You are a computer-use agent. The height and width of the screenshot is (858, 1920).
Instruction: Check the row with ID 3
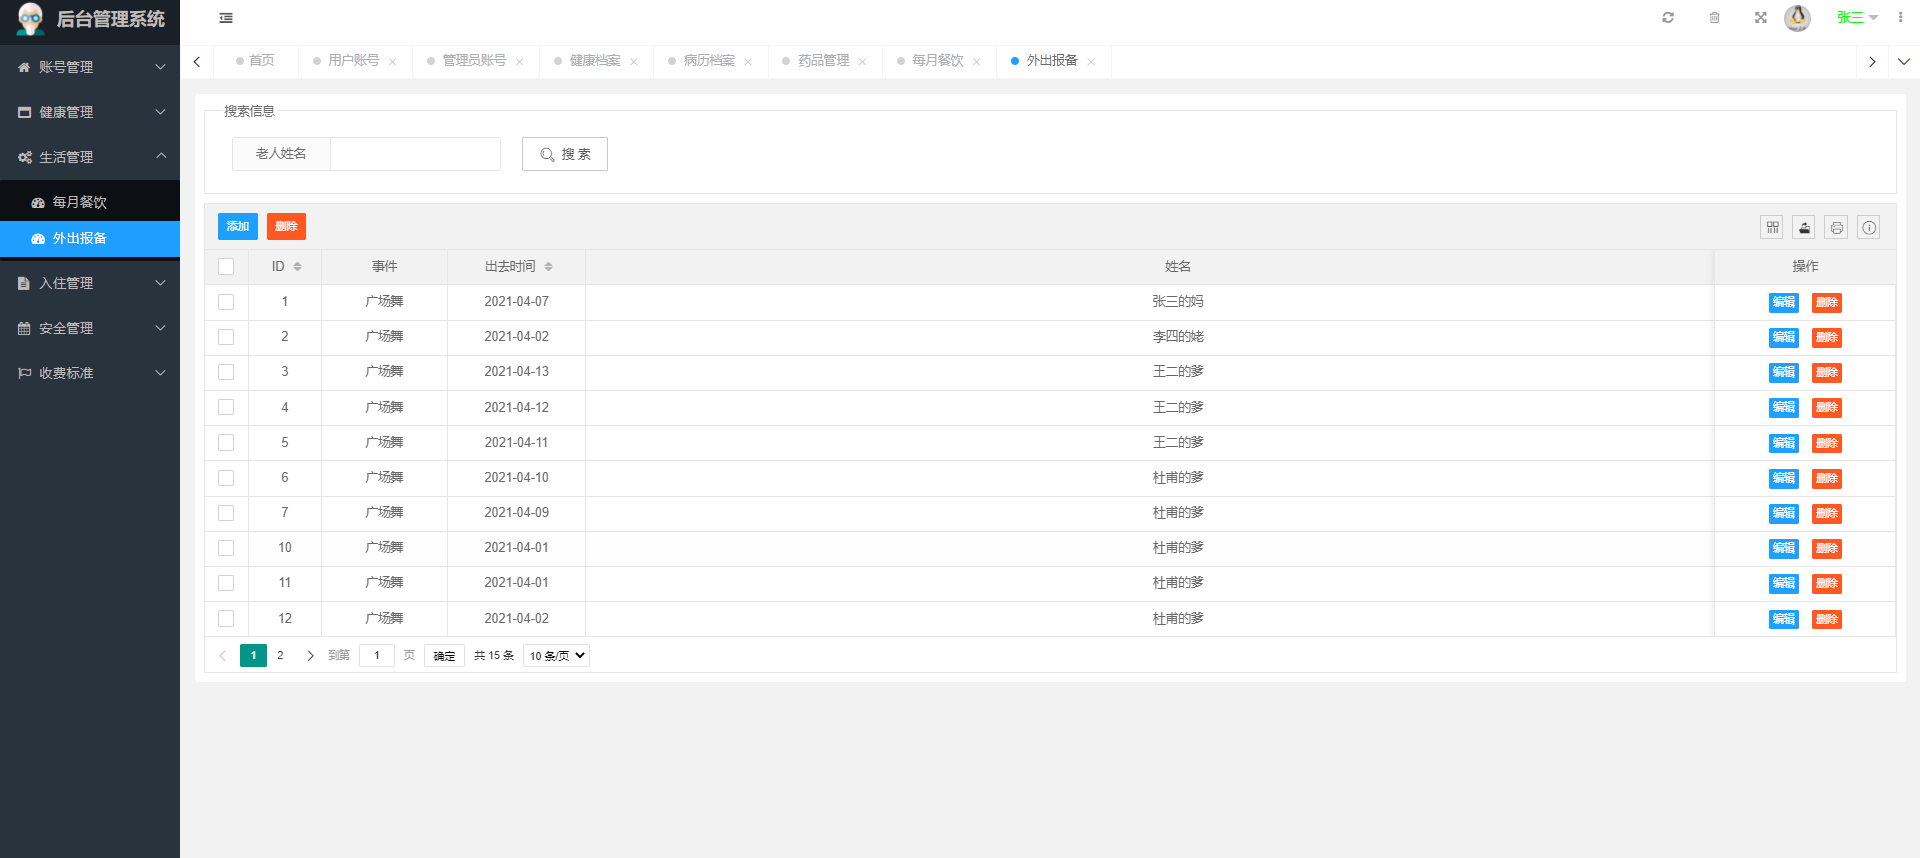pyautogui.click(x=226, y=372)
